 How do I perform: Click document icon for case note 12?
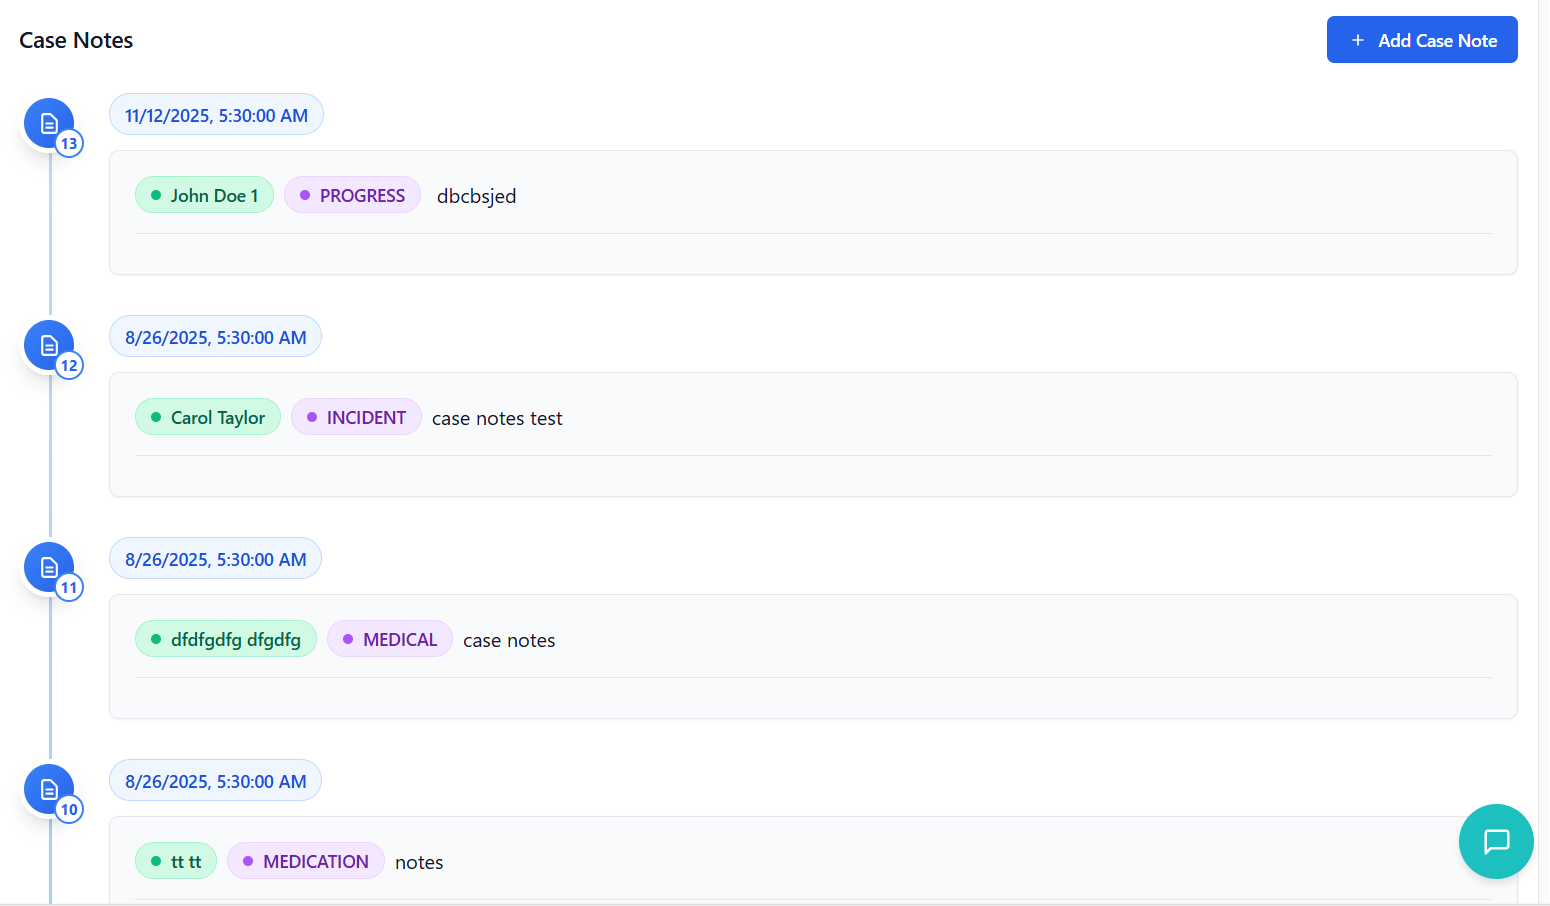(49, 345)
